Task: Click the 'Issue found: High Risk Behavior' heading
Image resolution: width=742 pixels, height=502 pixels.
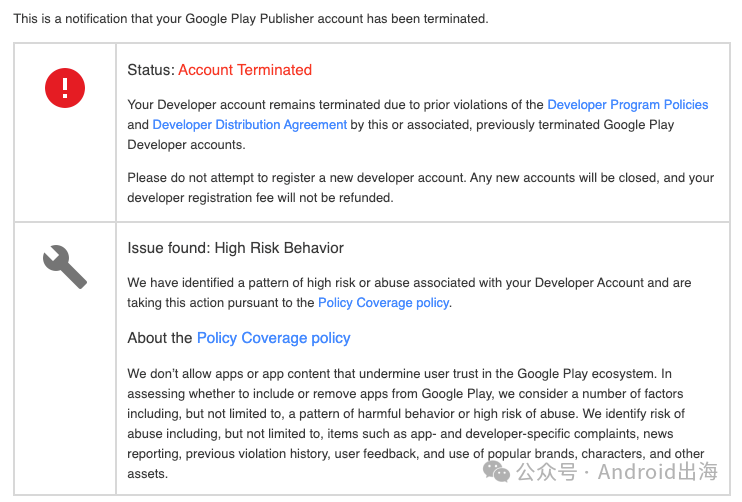Action: coord(235,248)
